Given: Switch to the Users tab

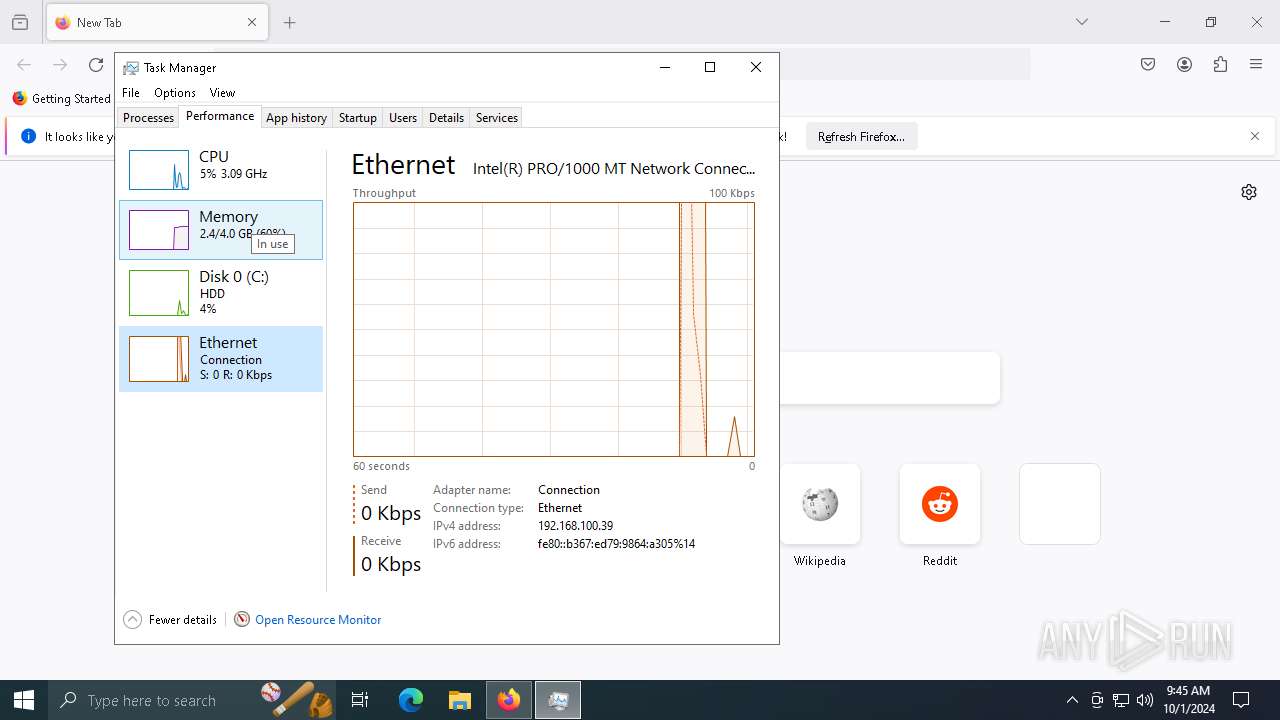Looking at the screenshot, I should point(403,117).
